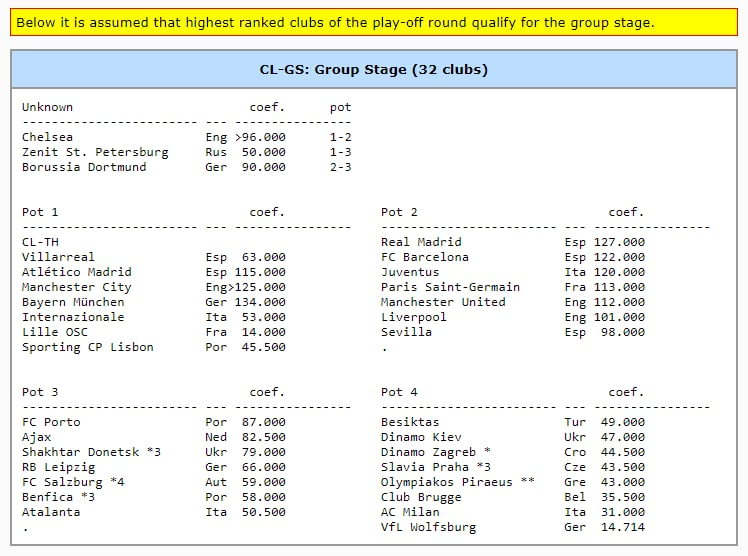The image size is (748, 556).
Task: Click Sporting CP Lisbon in Pot 1
Action: [x=88, y=347]
